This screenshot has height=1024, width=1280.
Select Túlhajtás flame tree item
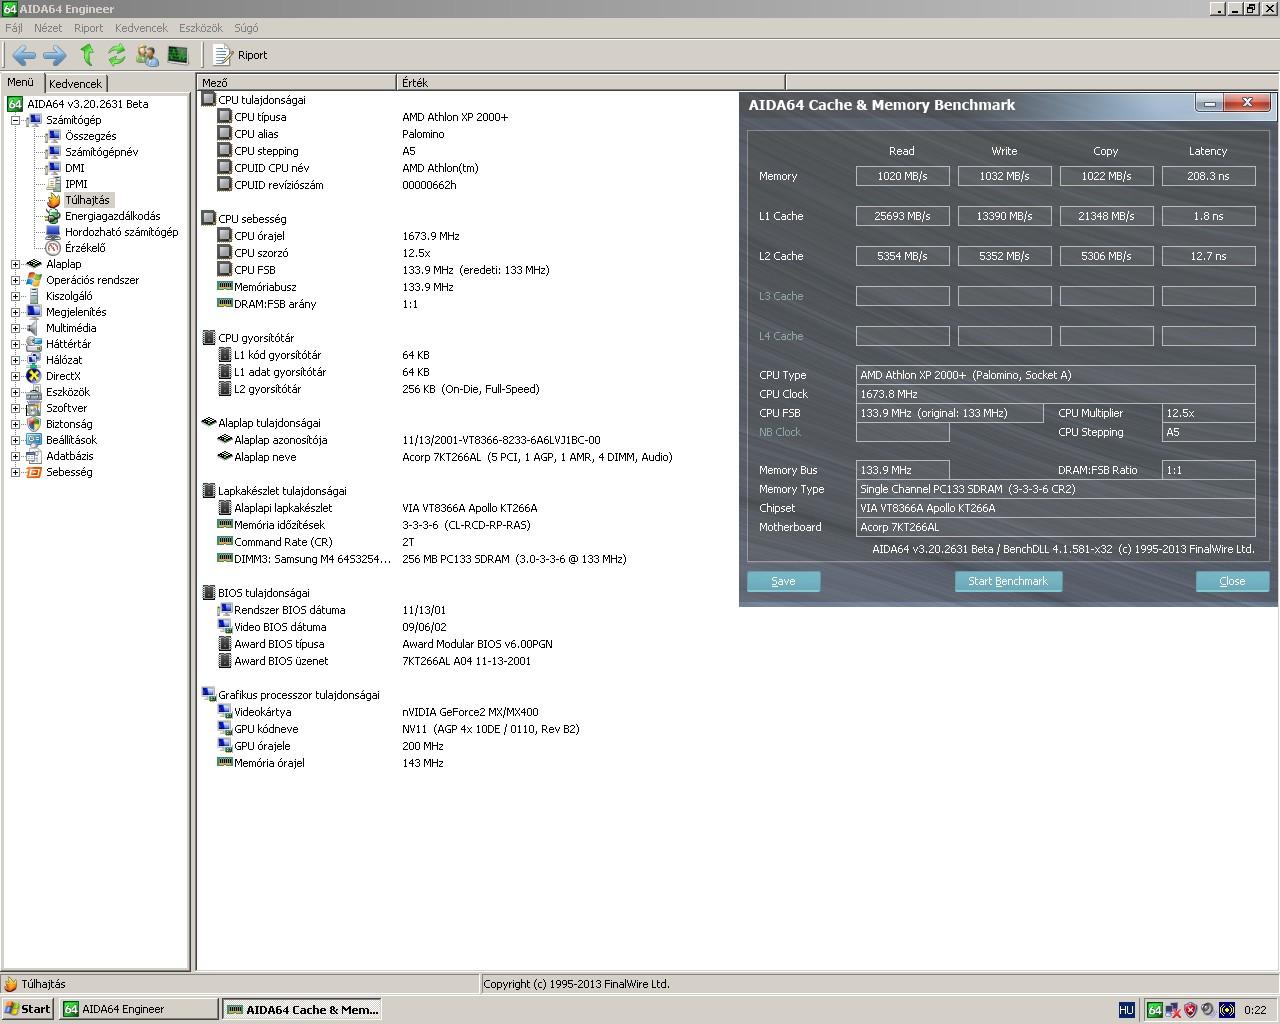tap(87, 200)
